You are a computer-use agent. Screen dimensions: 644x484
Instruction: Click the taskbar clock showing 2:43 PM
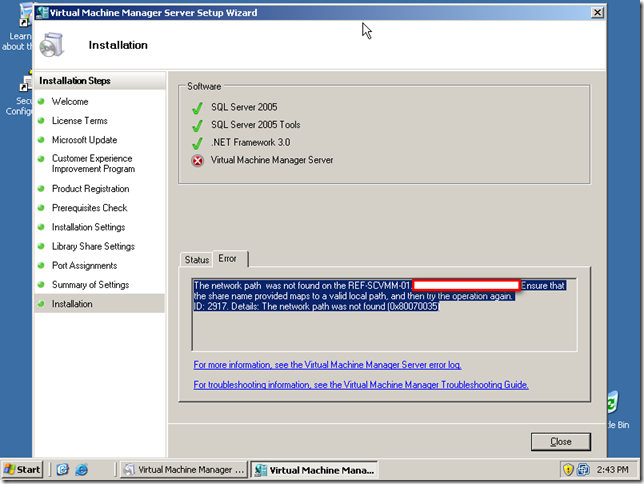(x=612, y=469)
